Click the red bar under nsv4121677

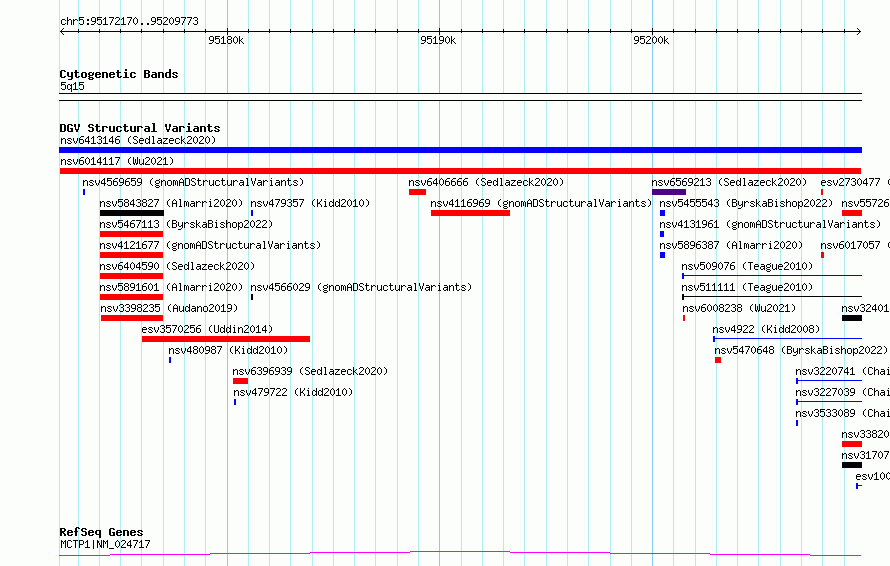[131, 255]
